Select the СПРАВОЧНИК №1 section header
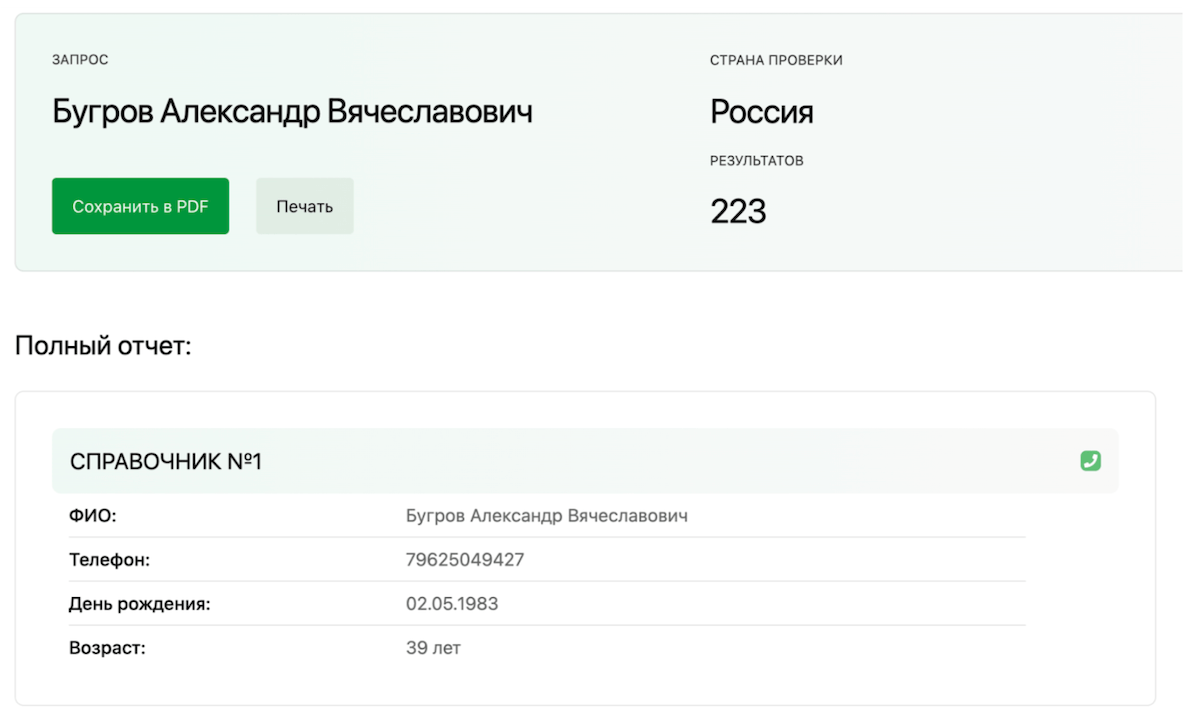1200x721 pixels. tap(585, 461)
